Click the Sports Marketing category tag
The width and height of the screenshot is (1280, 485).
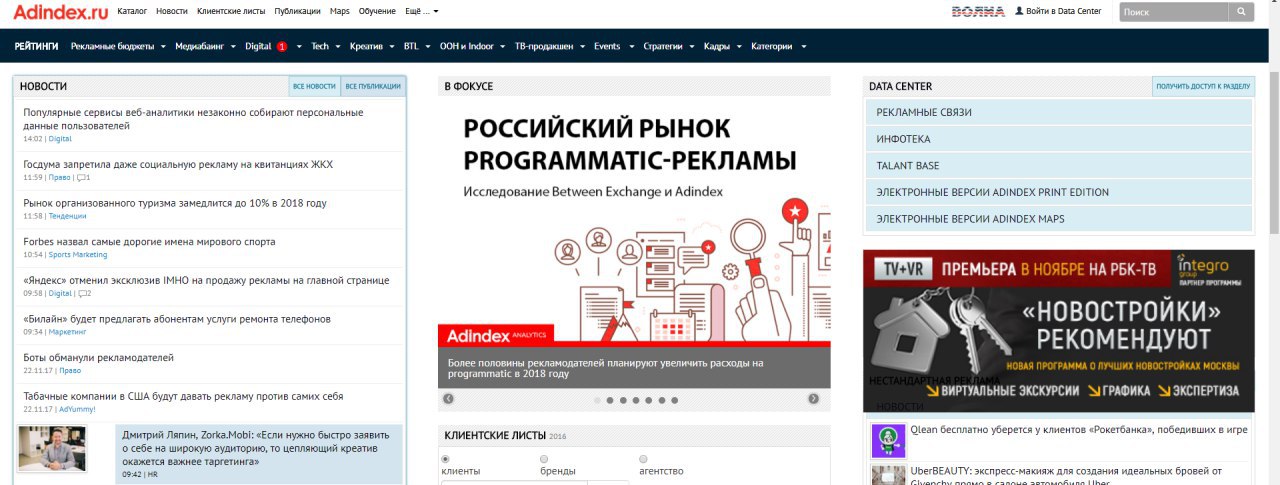click(x=77, y=255)
